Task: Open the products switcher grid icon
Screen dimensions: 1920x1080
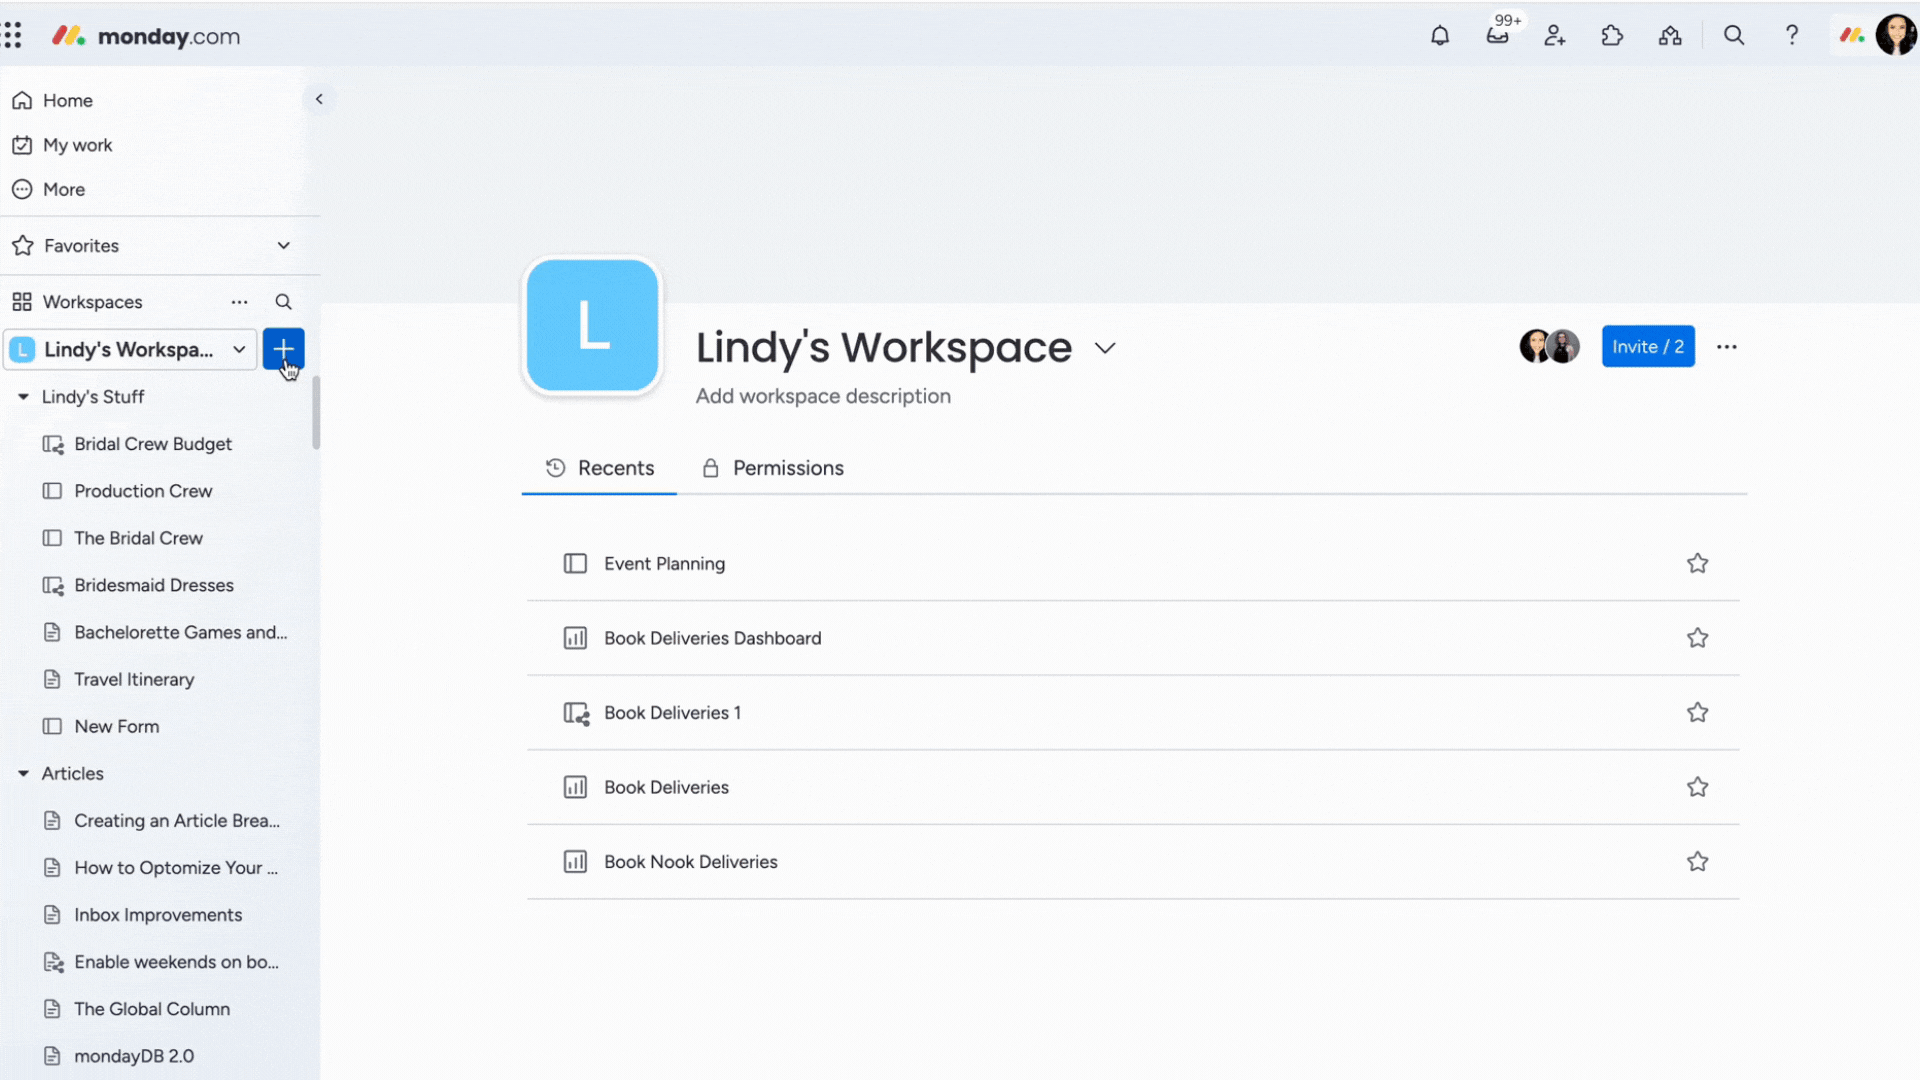Action: point(12,36)
